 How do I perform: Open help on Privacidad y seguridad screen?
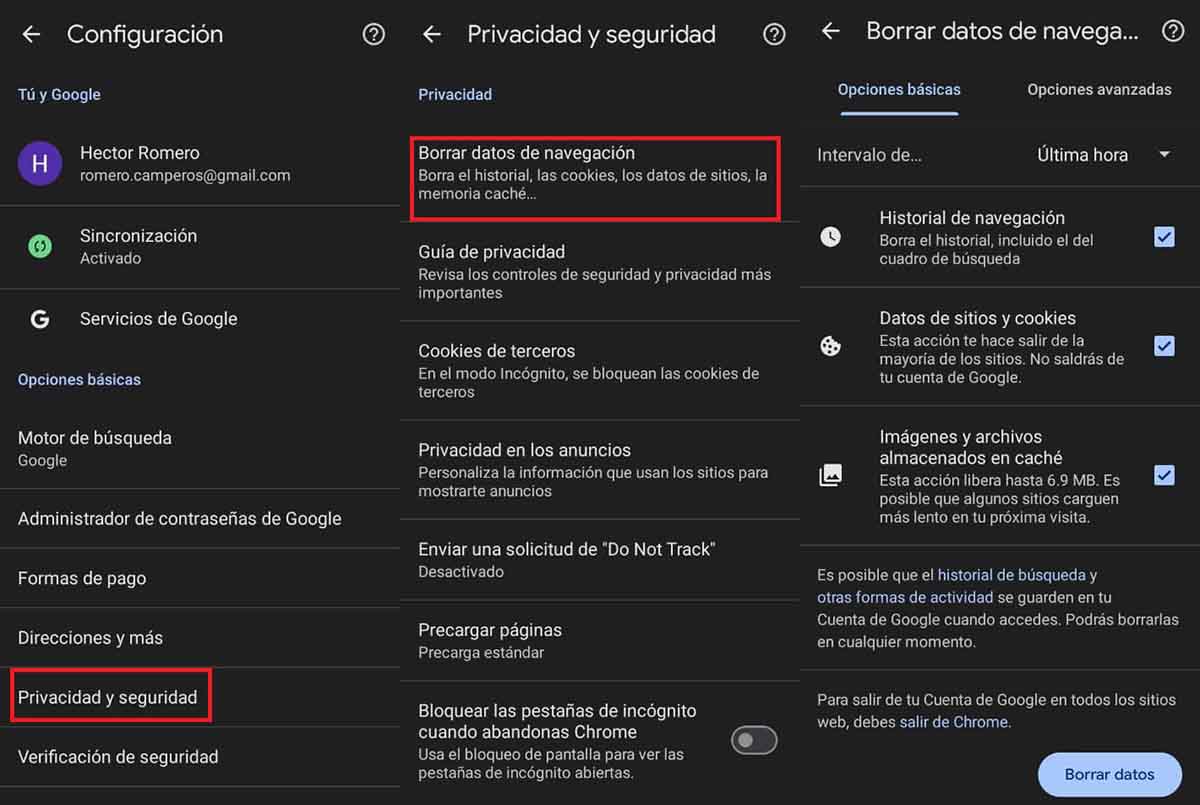[774, 34]
